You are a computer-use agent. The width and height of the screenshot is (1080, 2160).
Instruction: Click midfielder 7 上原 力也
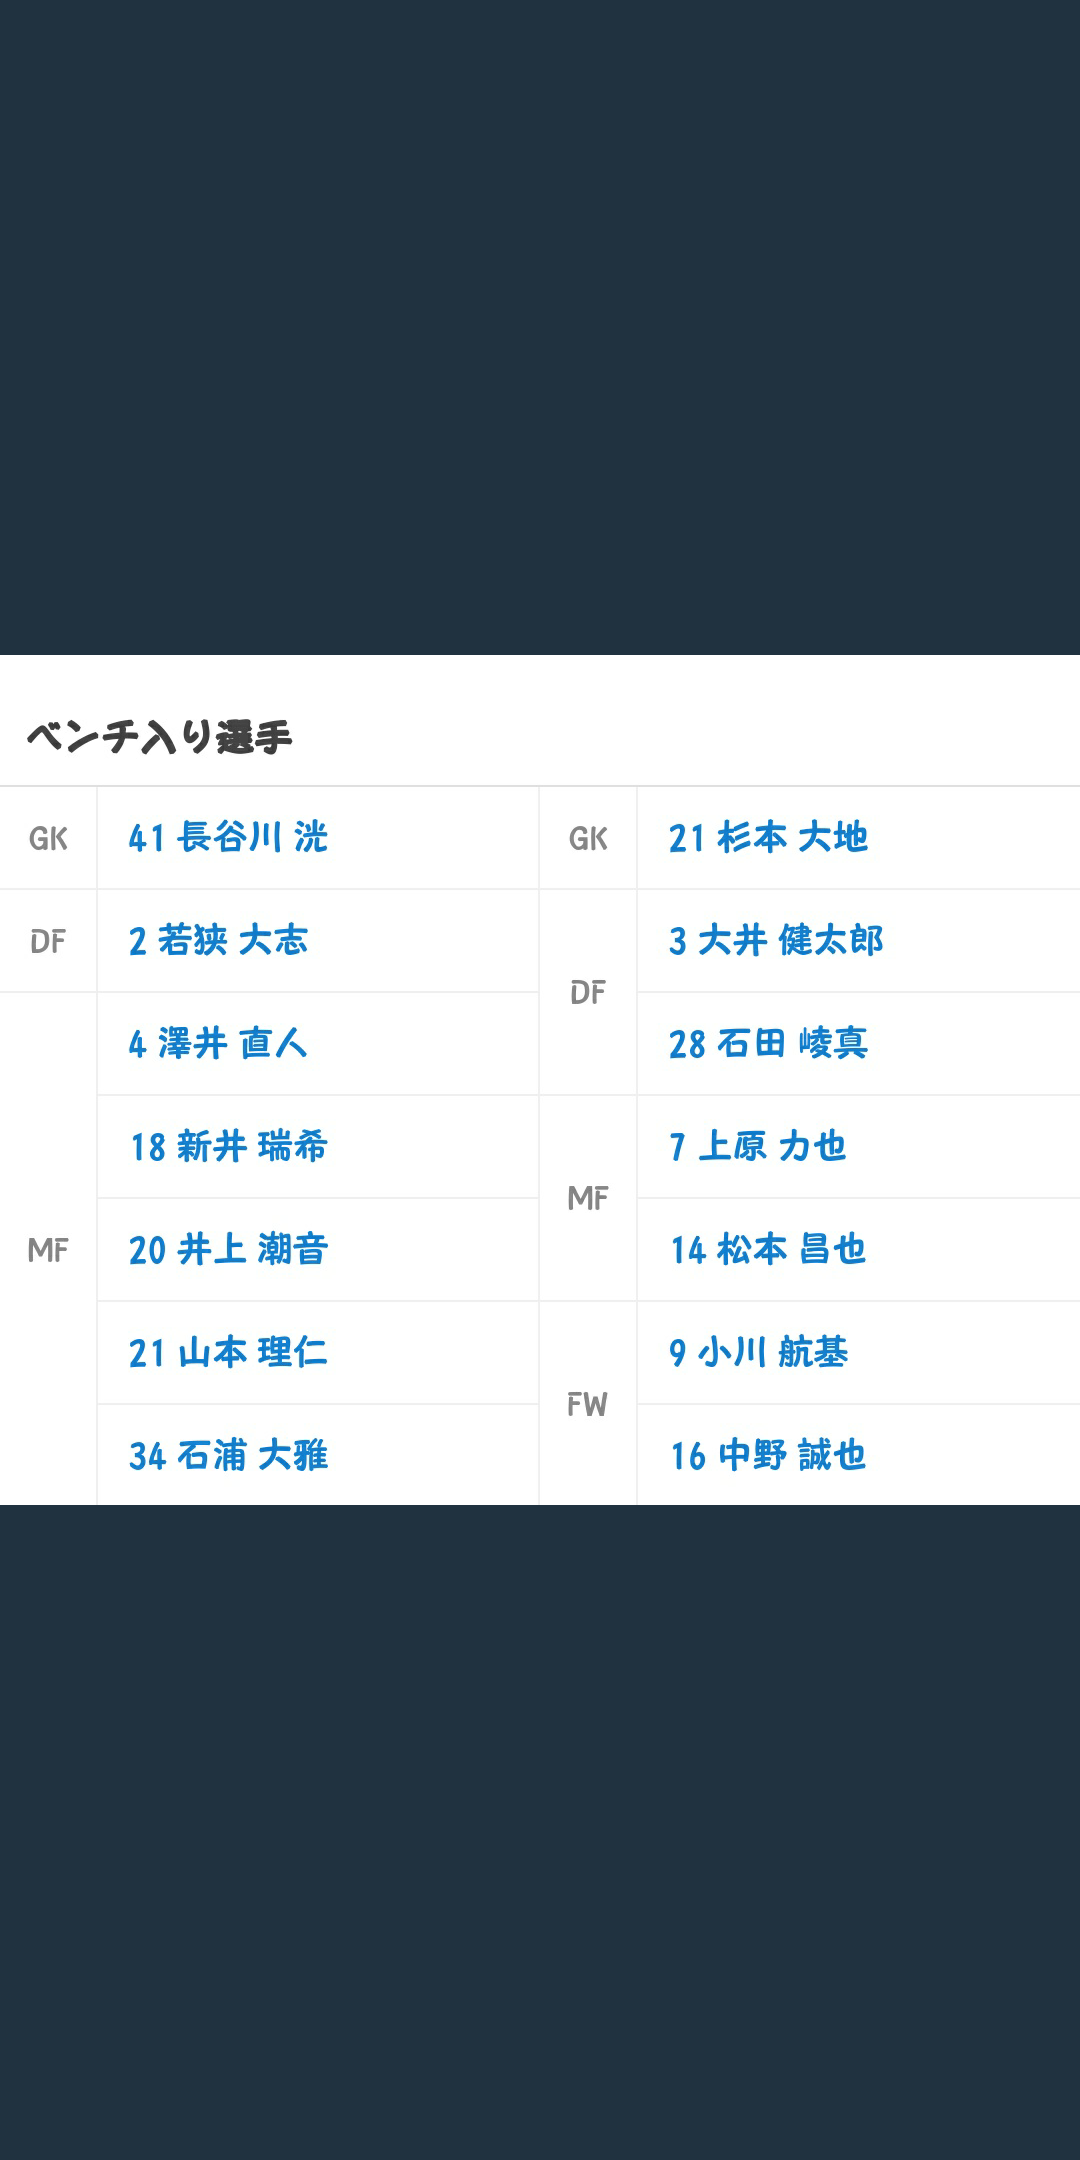click(758, 1147)
